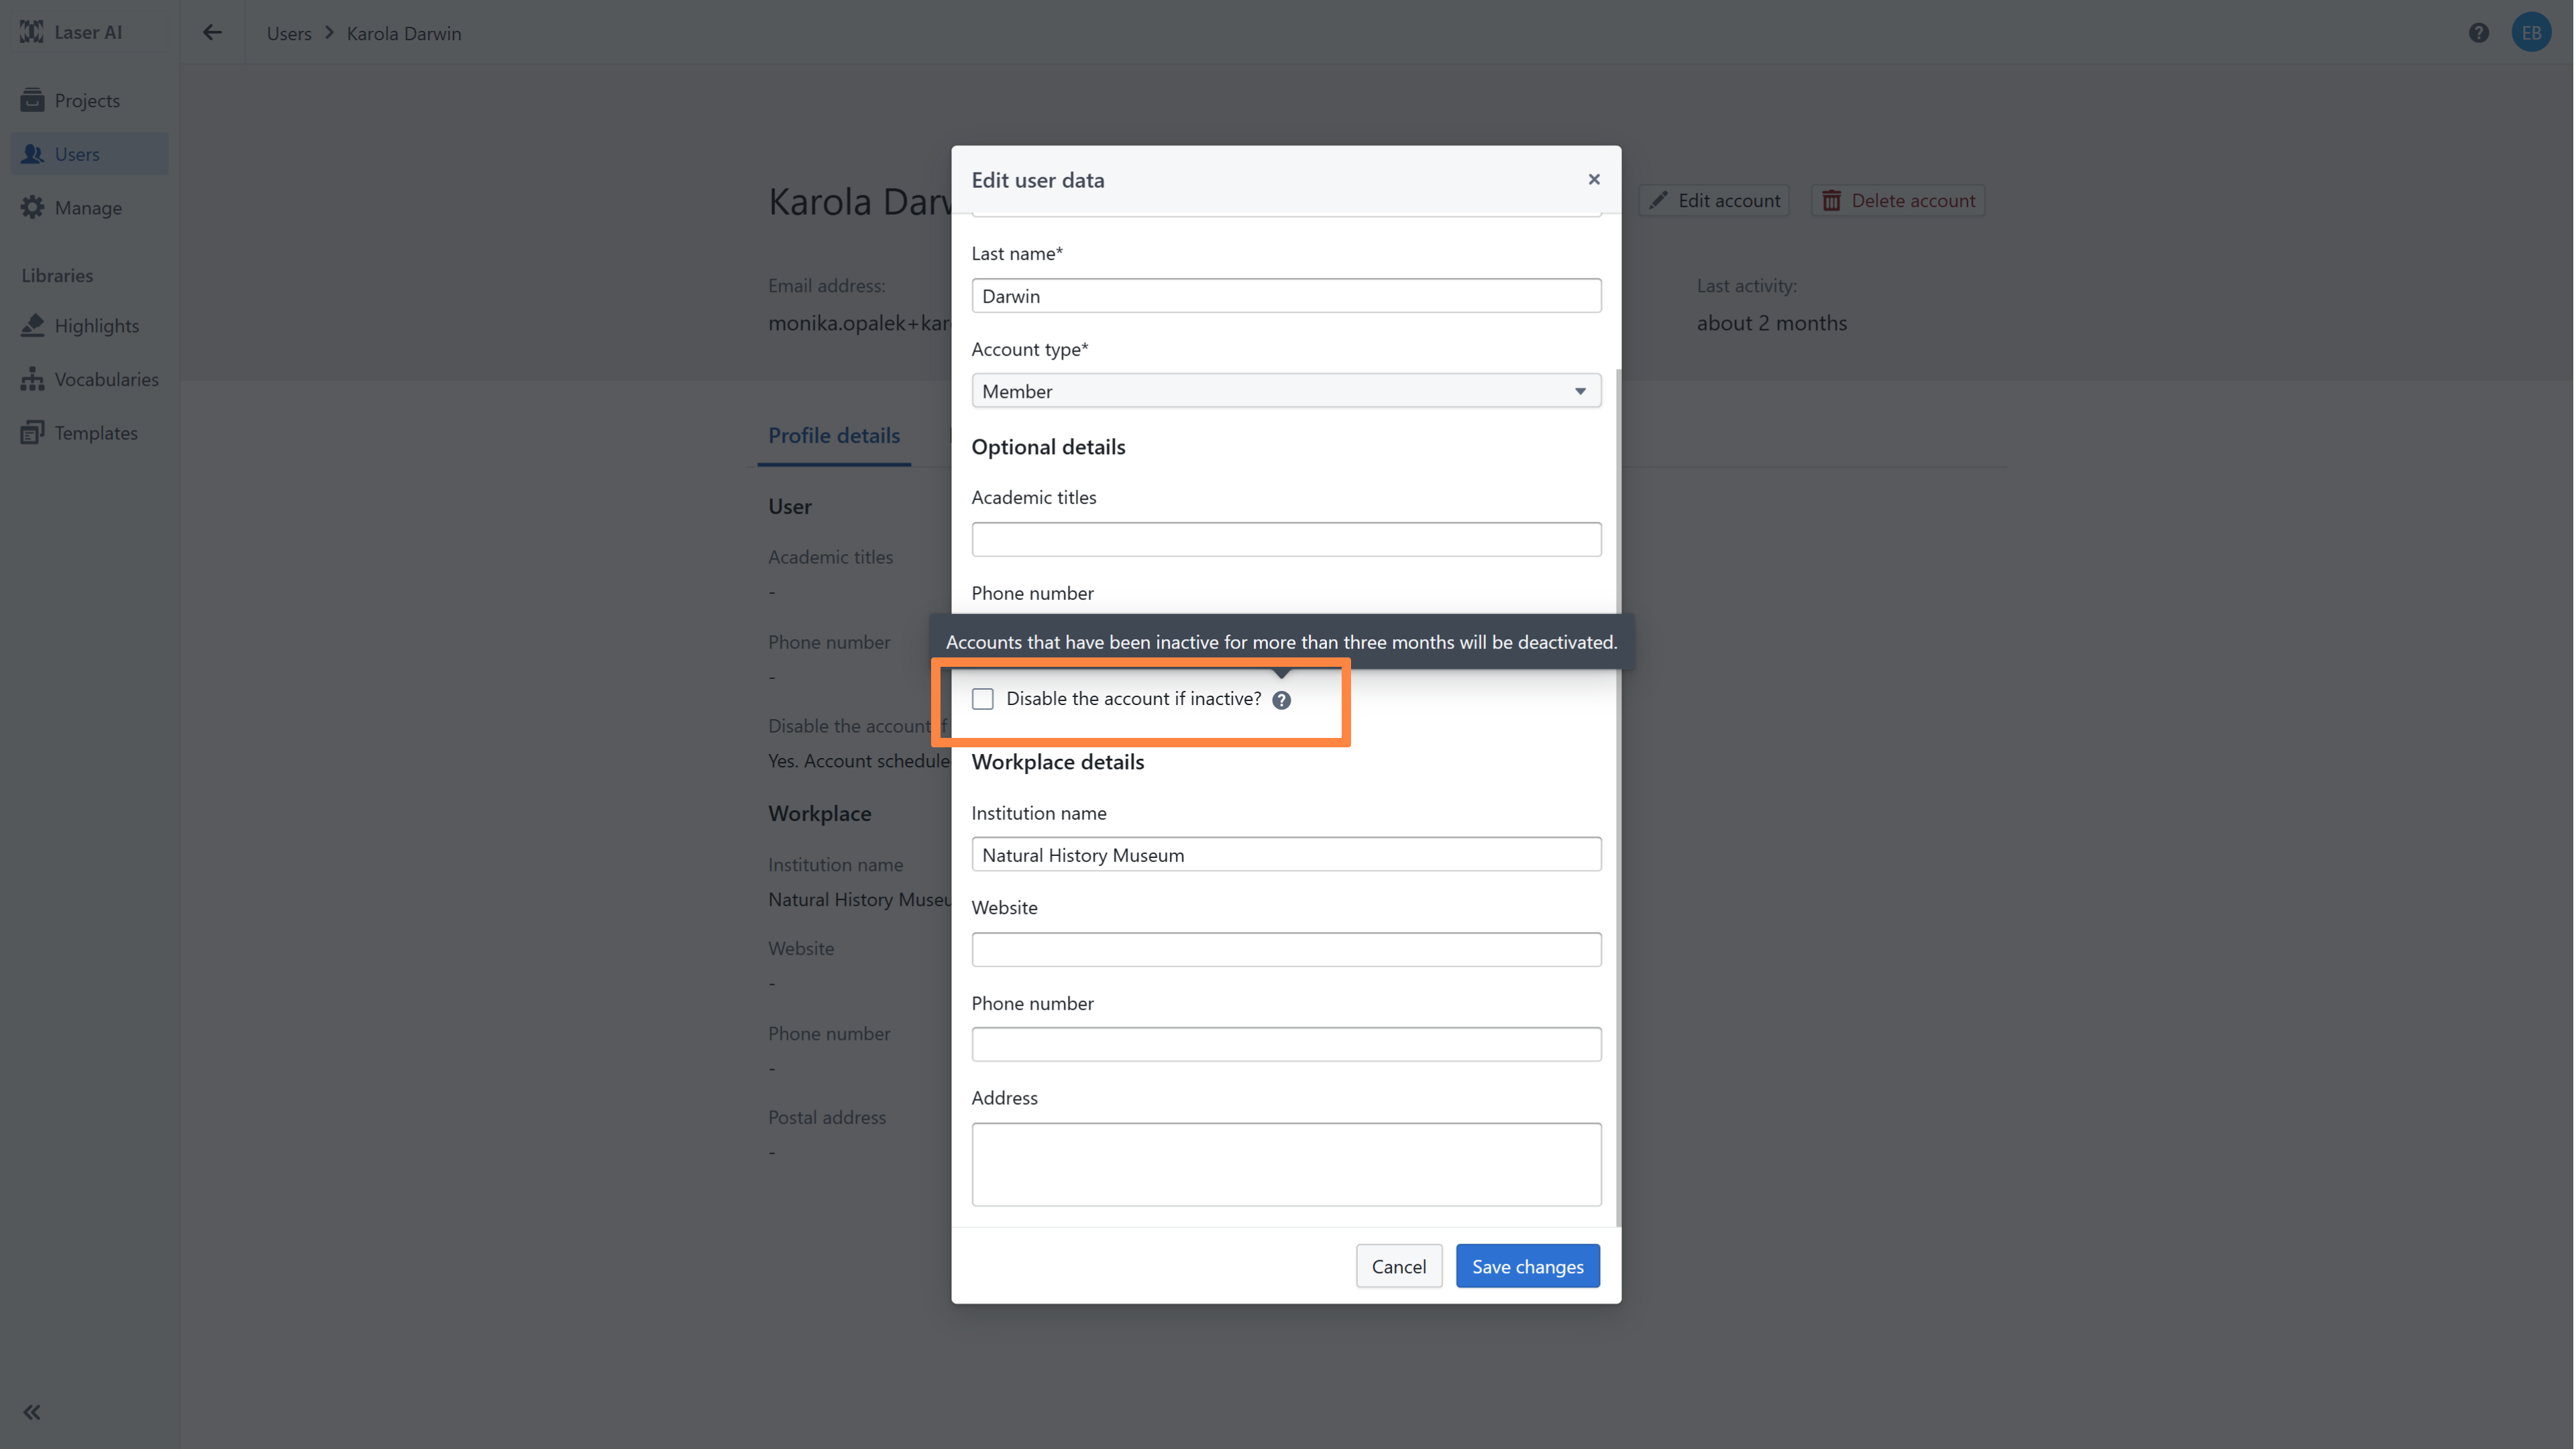Open the Manage gear section
The height and width of the screenshot is (1449, 2576).
click(88, 207)
